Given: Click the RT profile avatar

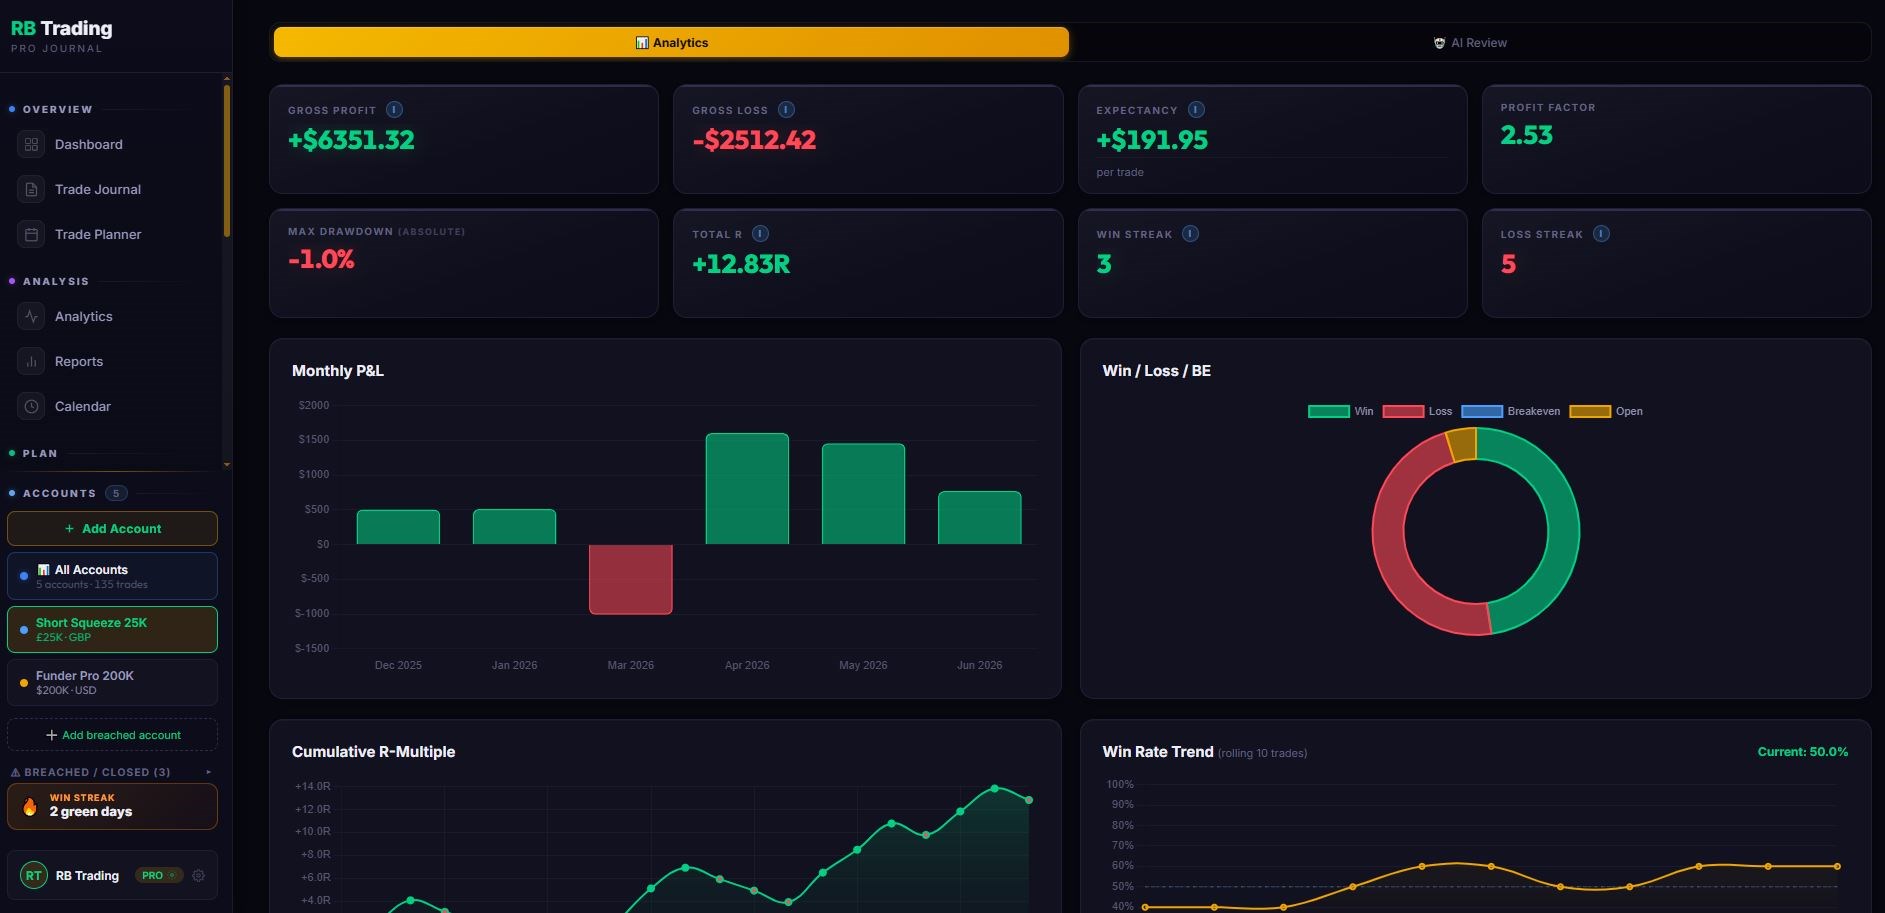Looking at the screenshot, I should [34, 875].
